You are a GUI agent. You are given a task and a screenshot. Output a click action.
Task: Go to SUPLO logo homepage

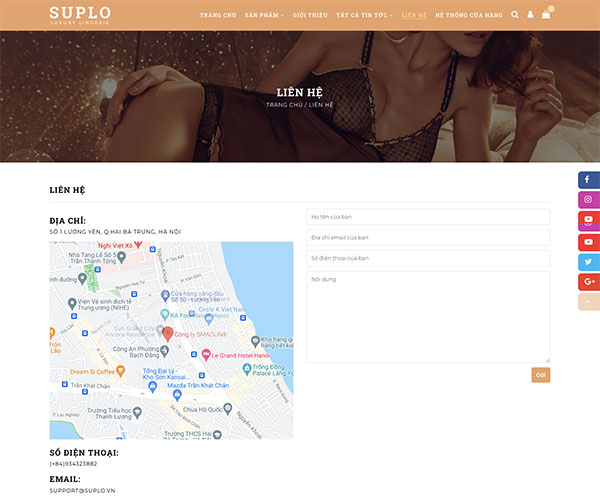(x=80, y=15)
